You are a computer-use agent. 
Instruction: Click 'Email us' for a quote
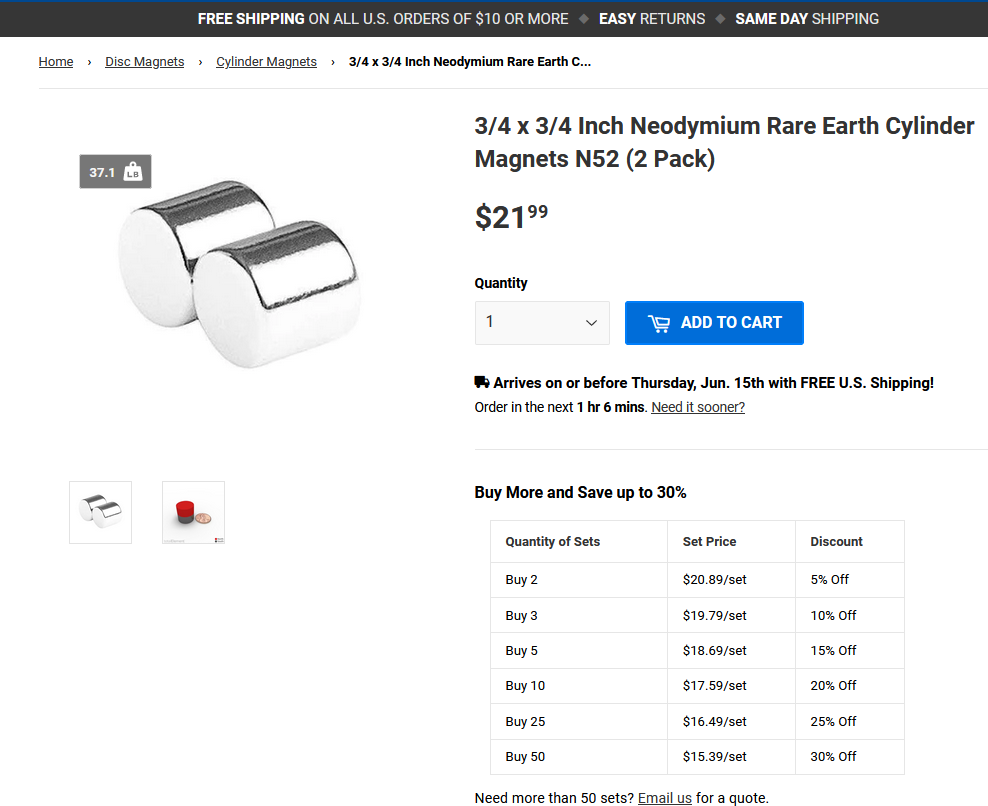[x=664, y=798]
